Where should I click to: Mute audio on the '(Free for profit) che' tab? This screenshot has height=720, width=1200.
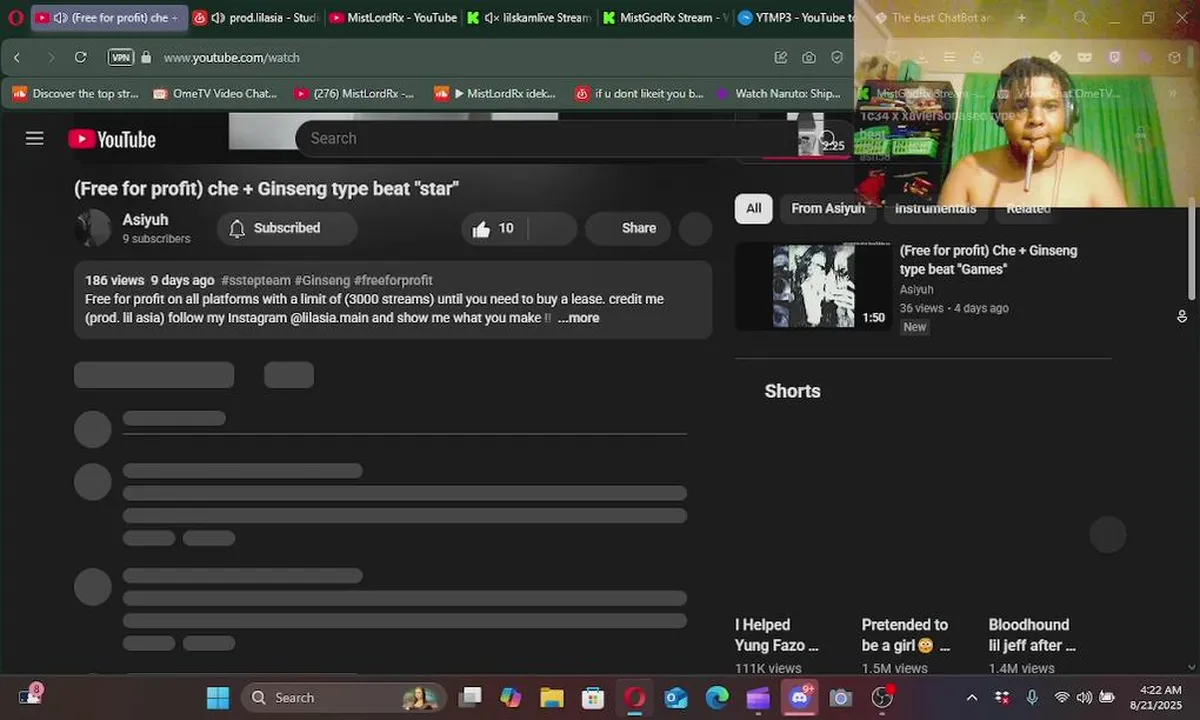pyautogui.click(x=60, y=18)
